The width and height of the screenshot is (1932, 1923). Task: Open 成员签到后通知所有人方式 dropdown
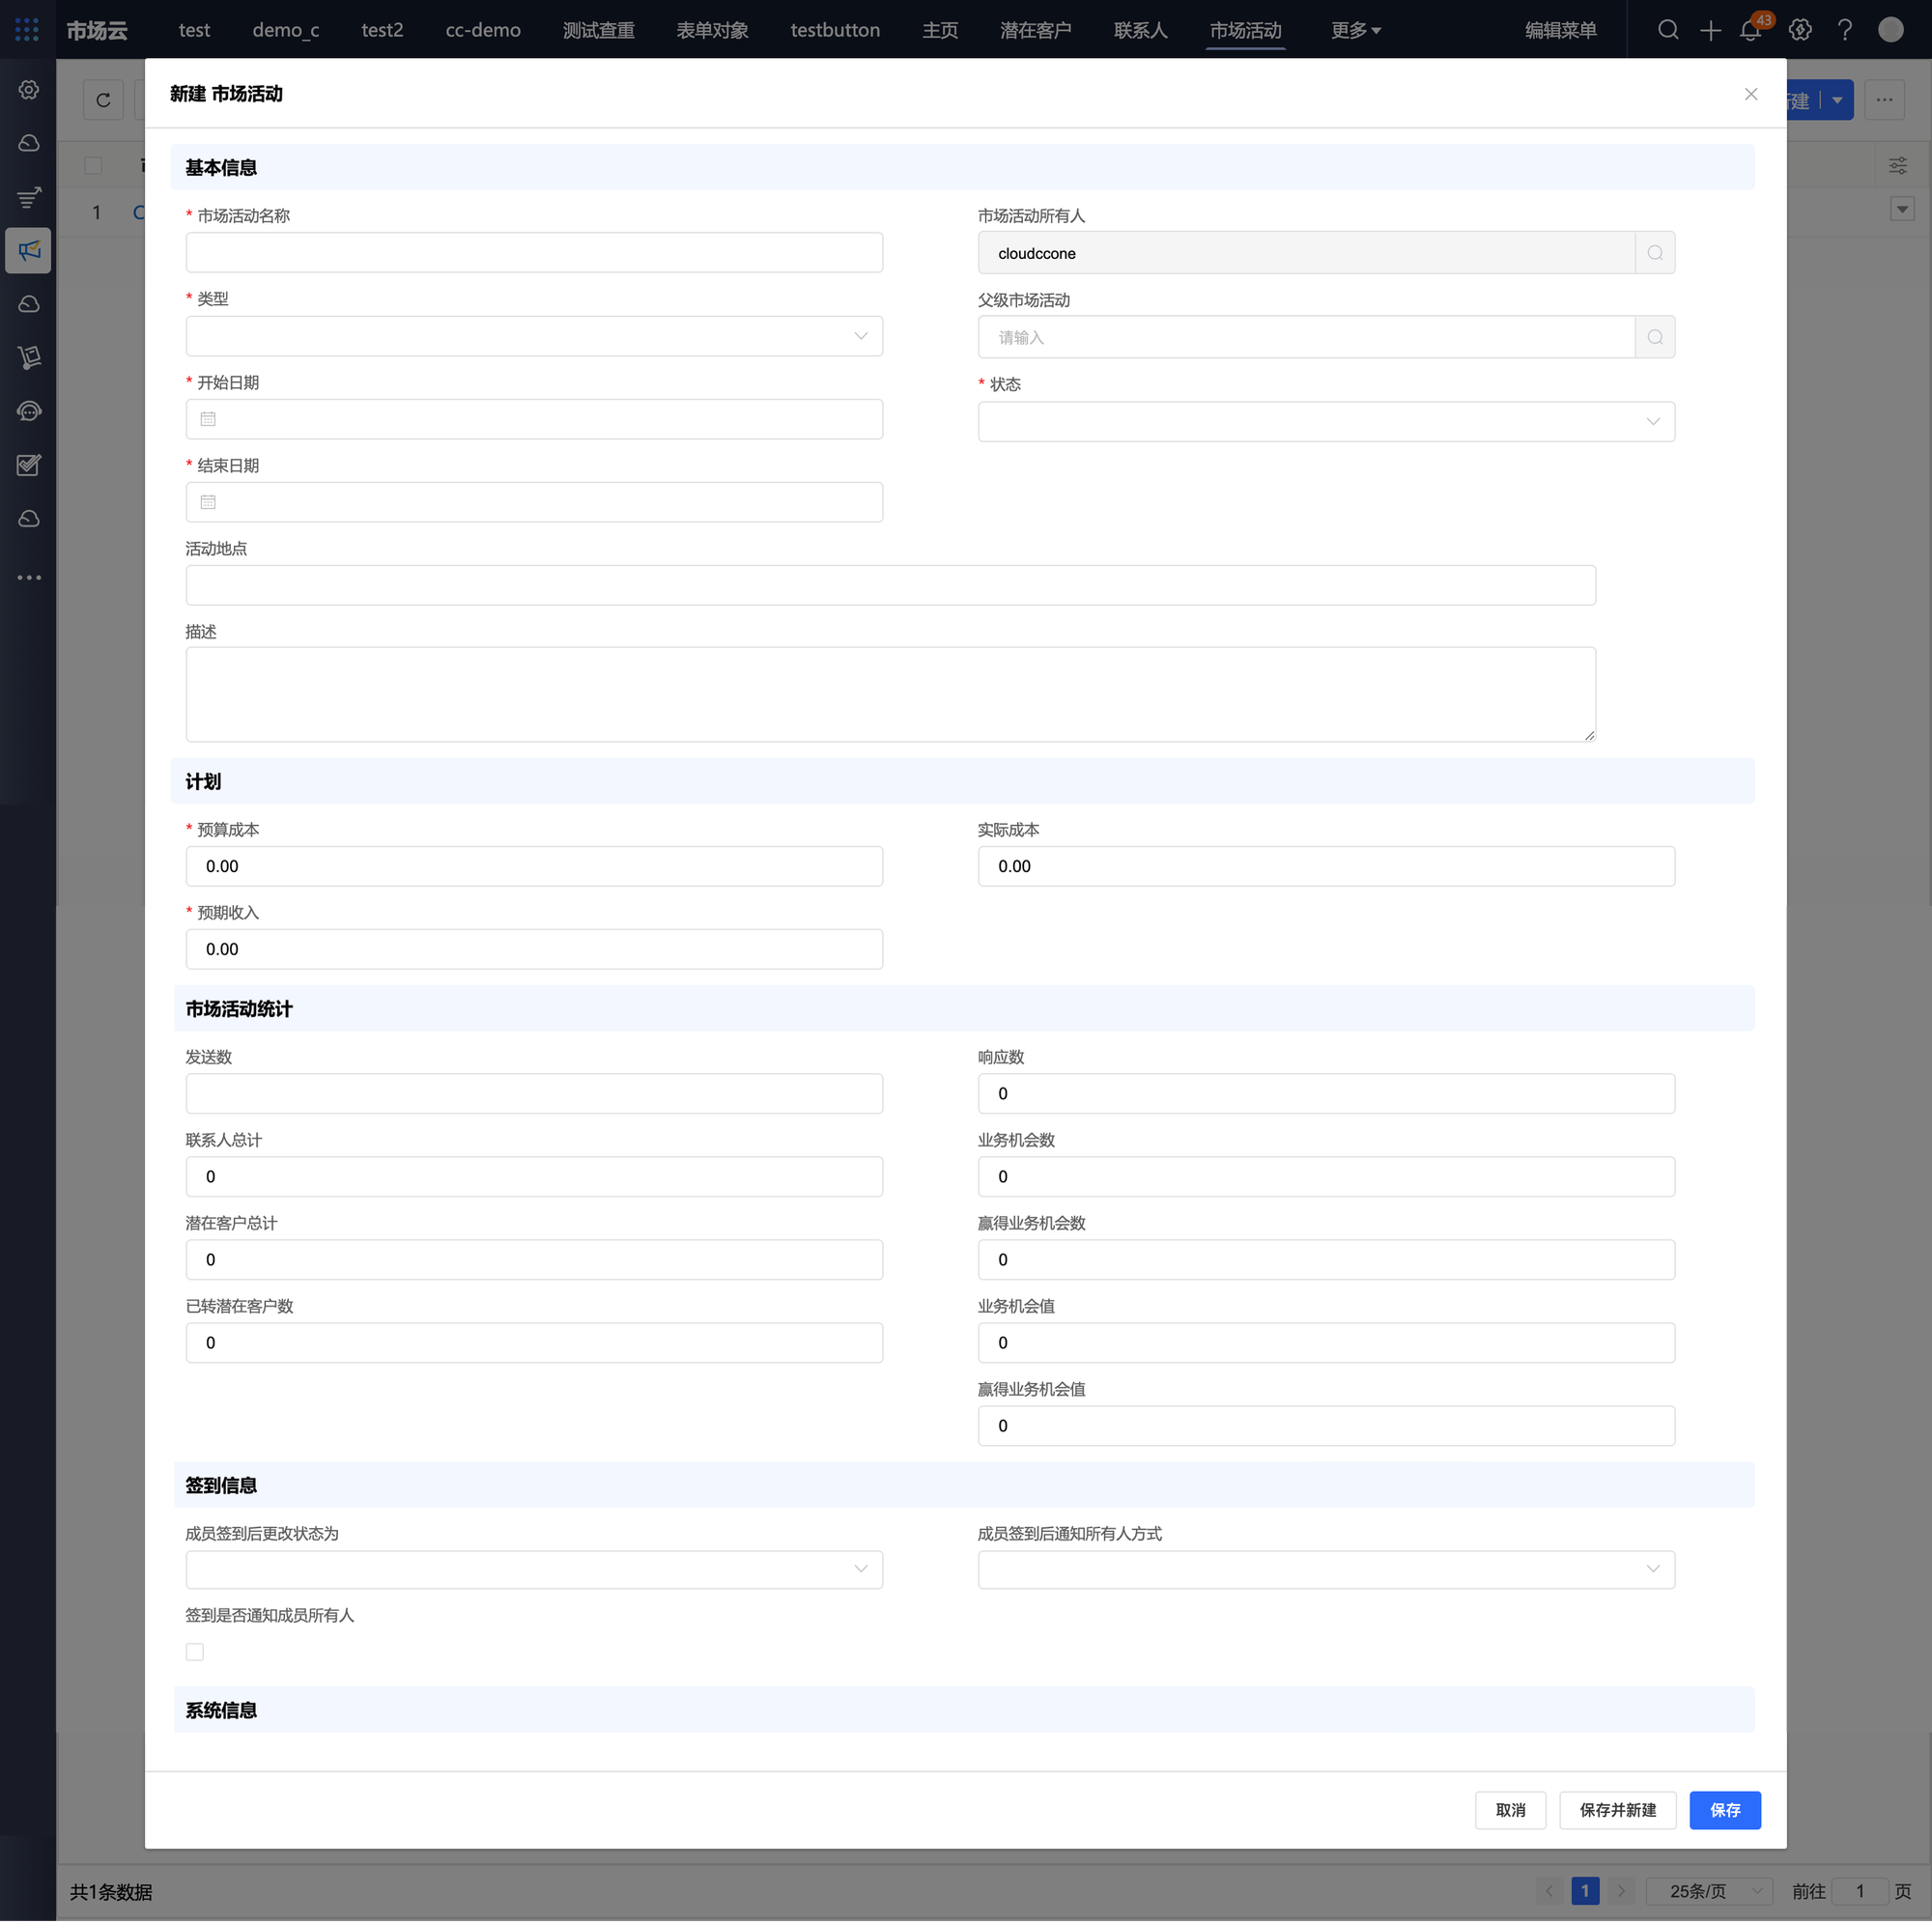[1325, 1569]
